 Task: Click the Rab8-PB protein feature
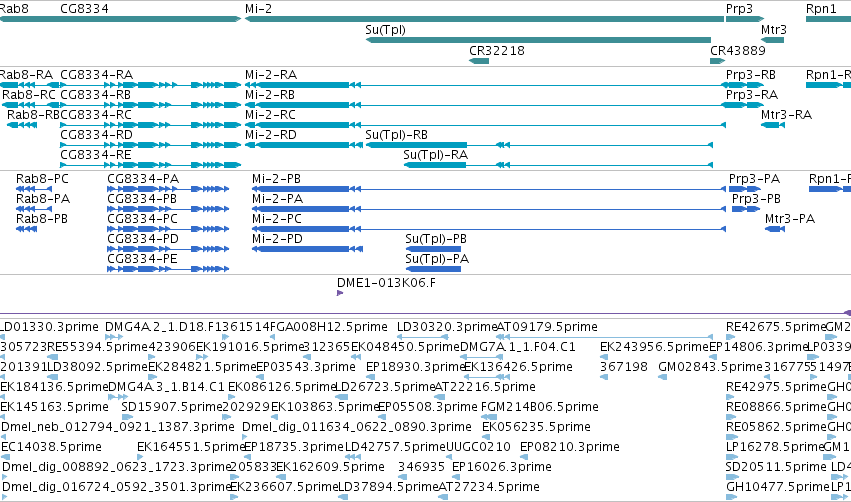pyautogui.click(x=26, y=229)
